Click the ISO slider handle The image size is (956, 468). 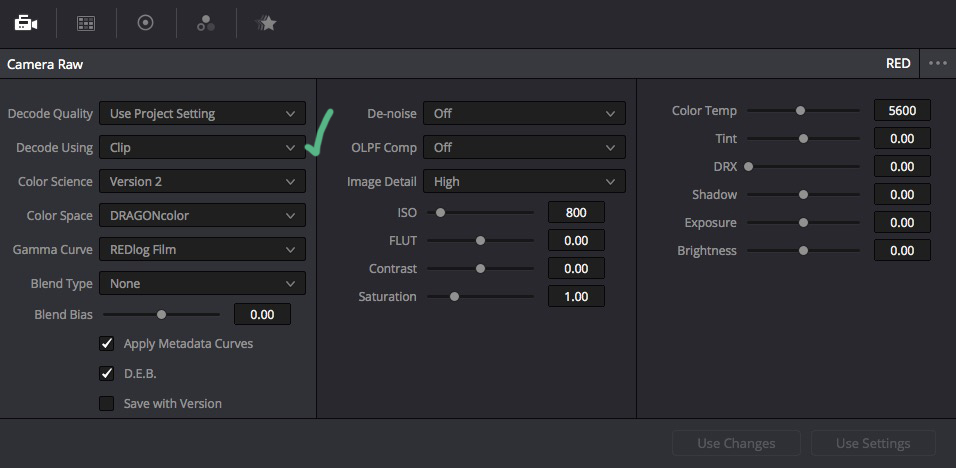(440, 213)
